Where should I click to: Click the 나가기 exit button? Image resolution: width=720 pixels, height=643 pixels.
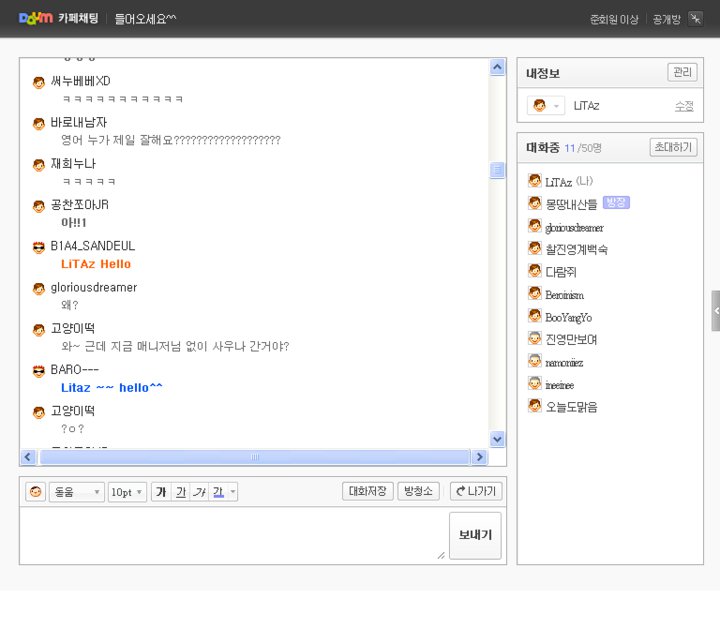[x=476, y=491]
